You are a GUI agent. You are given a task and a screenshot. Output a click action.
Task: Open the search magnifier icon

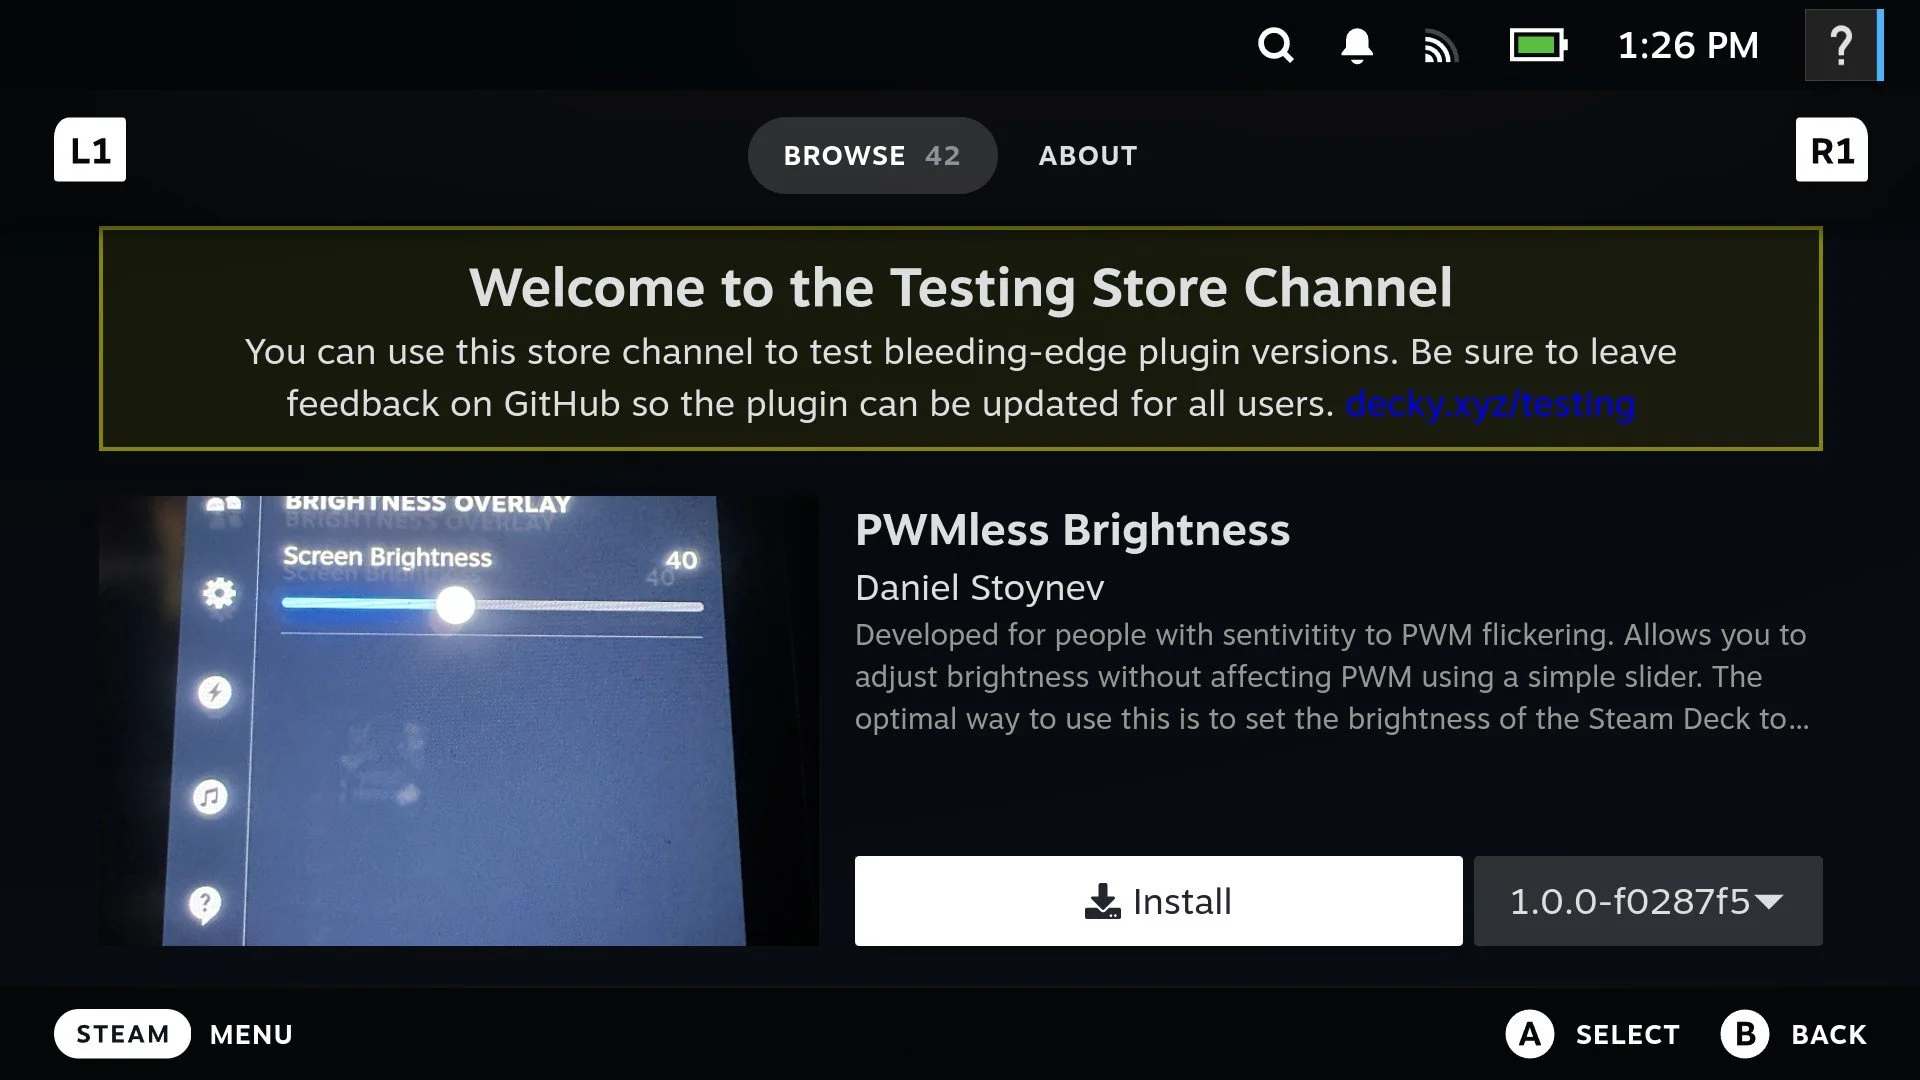tap(1275, 45)
